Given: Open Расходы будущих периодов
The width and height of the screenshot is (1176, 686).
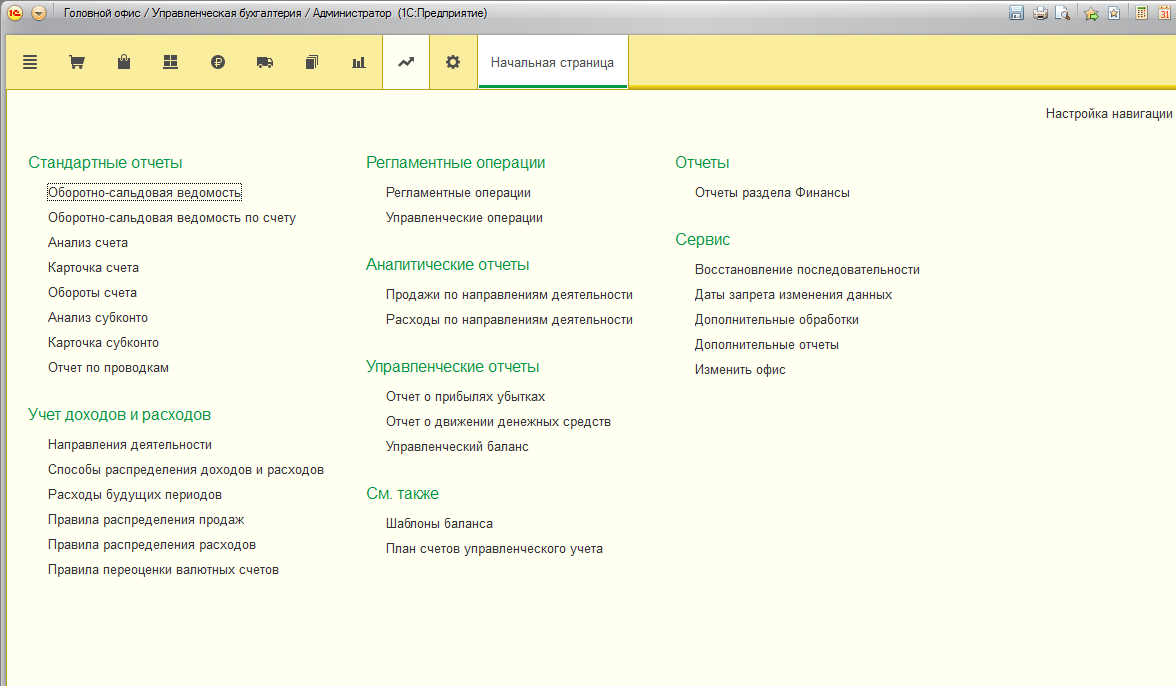Looking at the screenshot, I should 135,495.
